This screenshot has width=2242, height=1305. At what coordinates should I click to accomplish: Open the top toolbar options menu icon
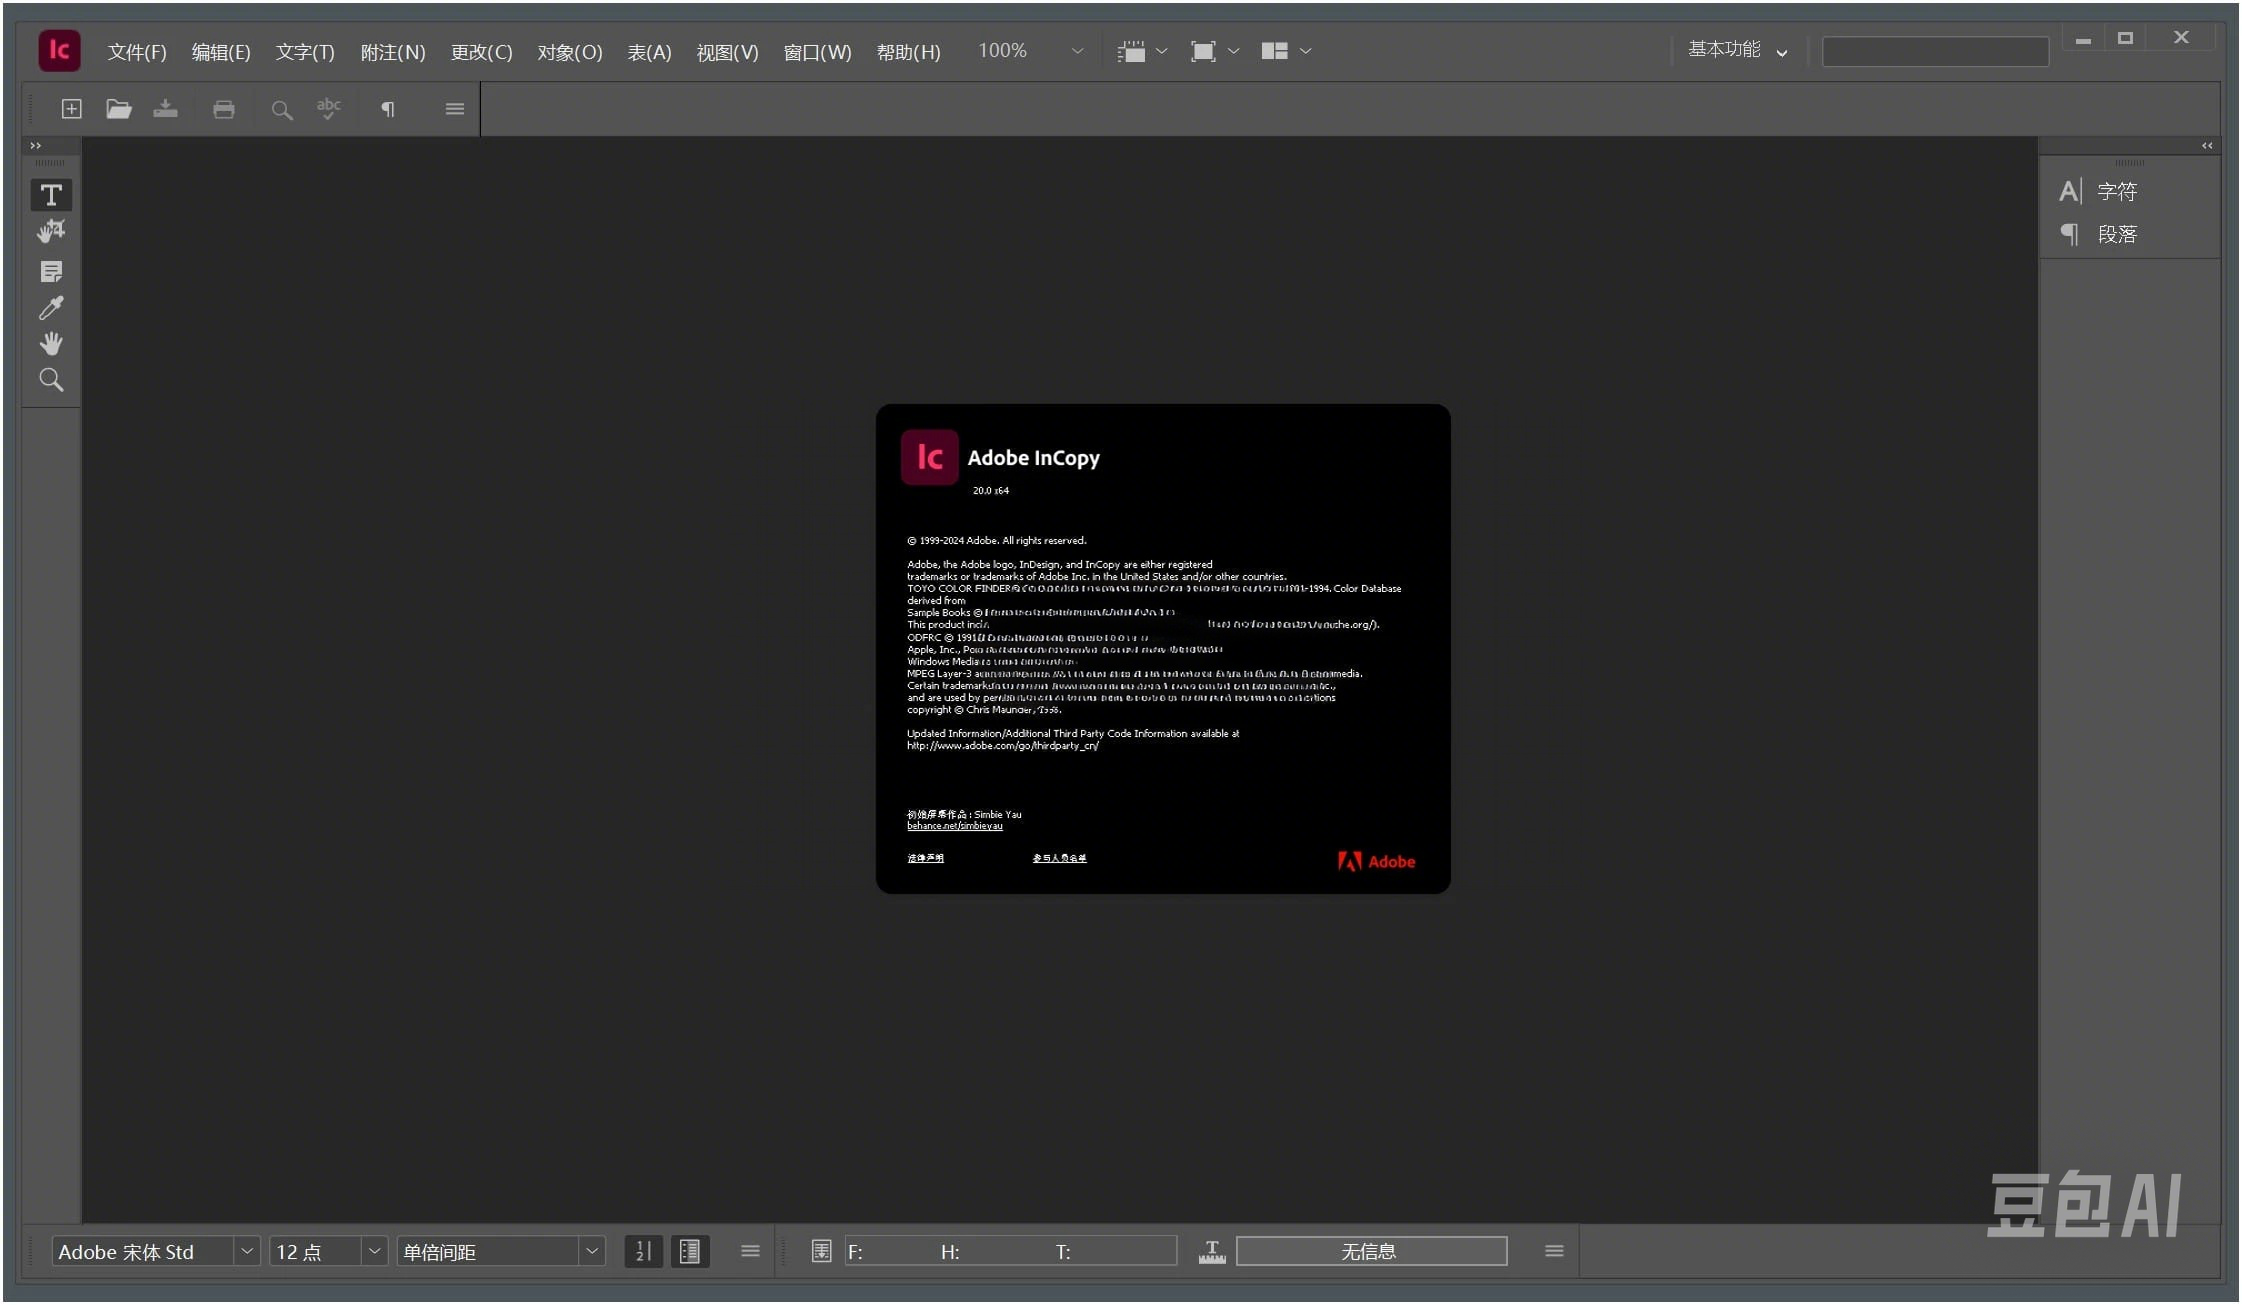tap(455, 109)
